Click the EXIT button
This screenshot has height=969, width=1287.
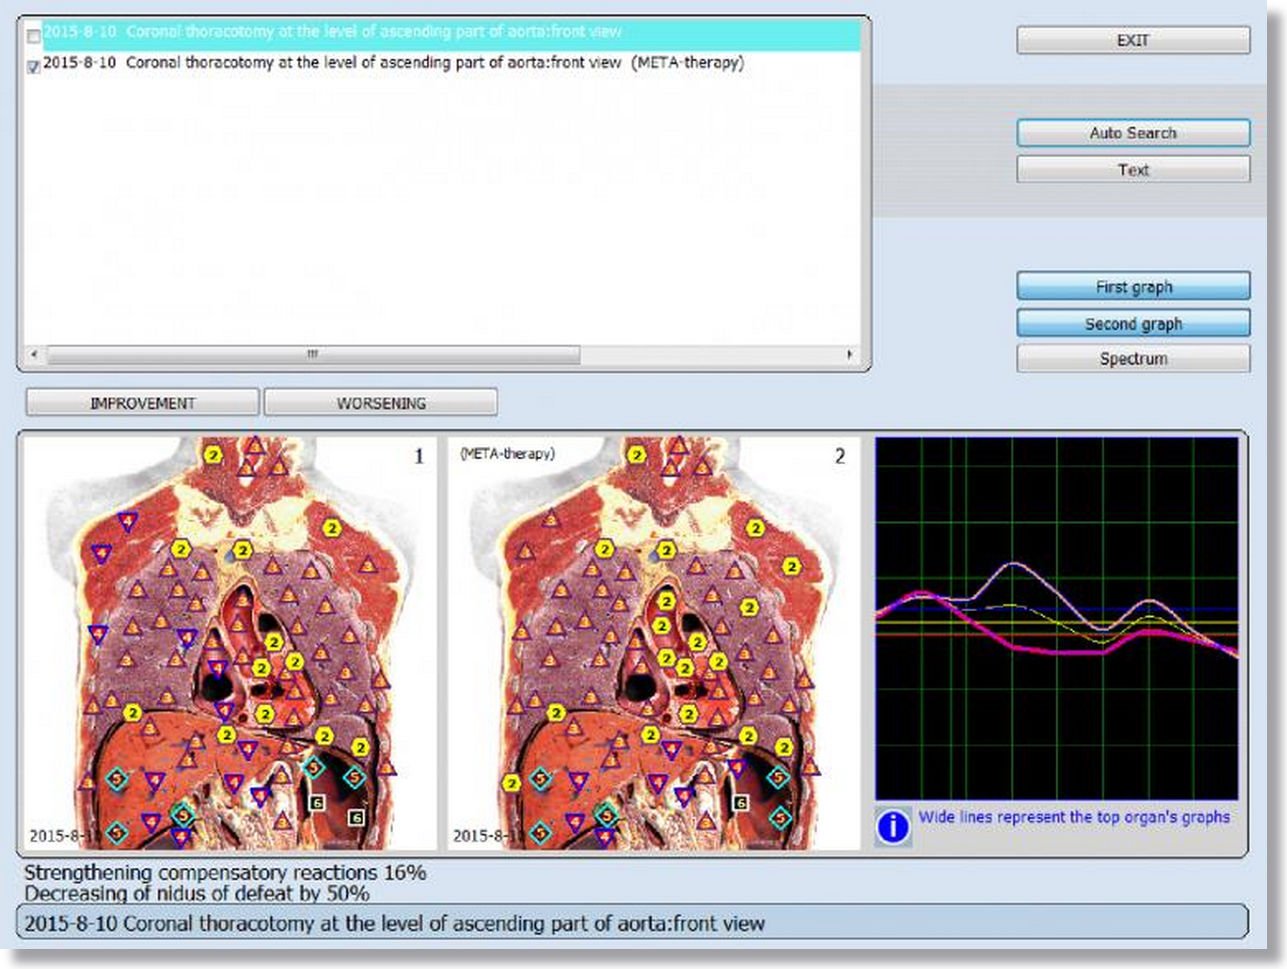pos(1133,40)
